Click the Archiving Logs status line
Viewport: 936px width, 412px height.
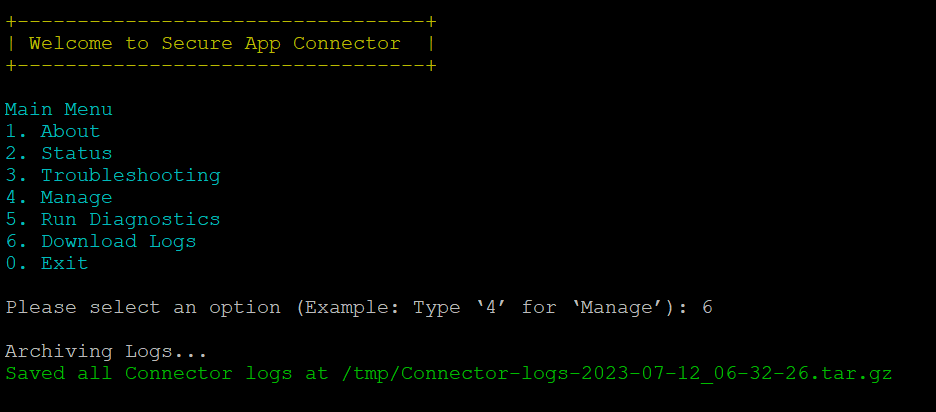point(106,352)
